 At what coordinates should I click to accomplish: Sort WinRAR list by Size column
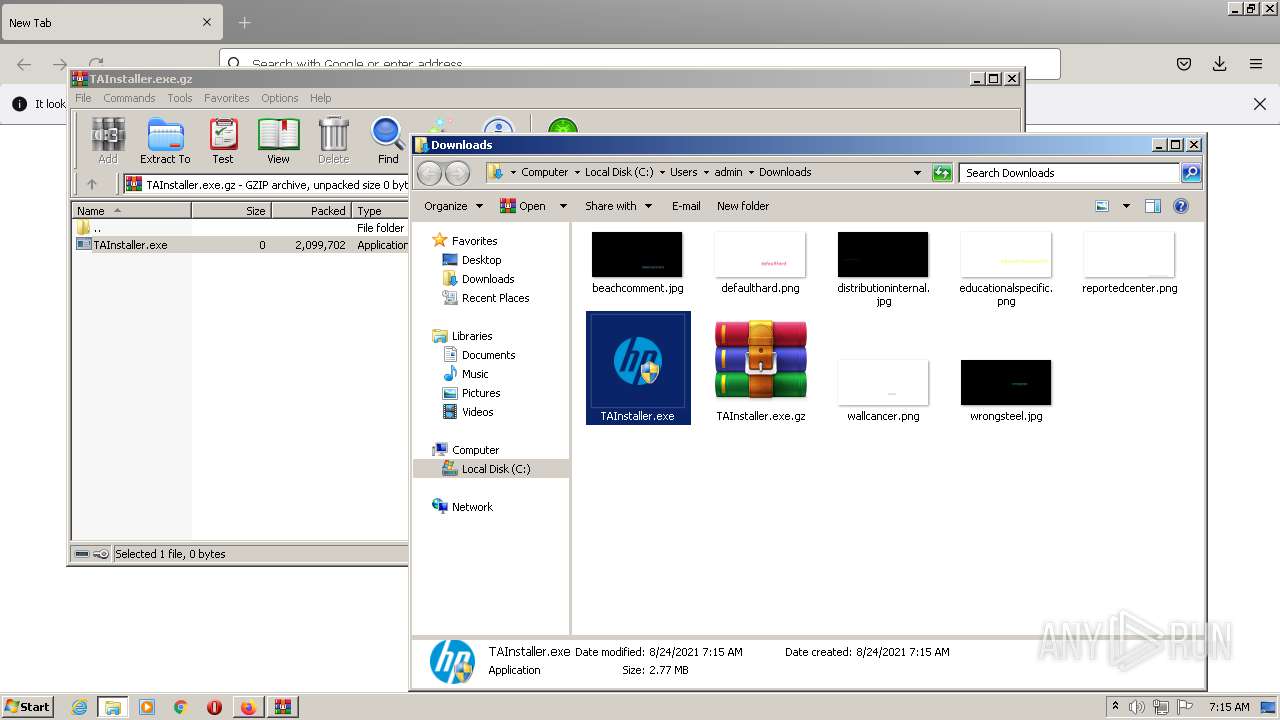231,211
